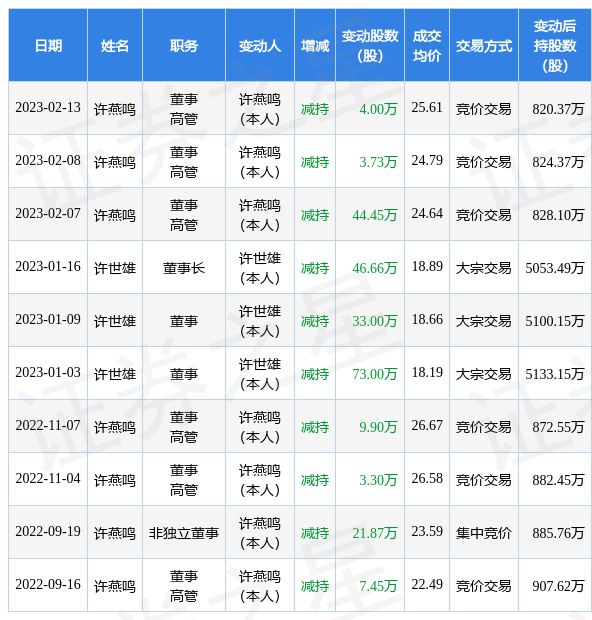Select the 5133.15万 holding value
This screenshot has height=620, width=592.
coord(554,374)
